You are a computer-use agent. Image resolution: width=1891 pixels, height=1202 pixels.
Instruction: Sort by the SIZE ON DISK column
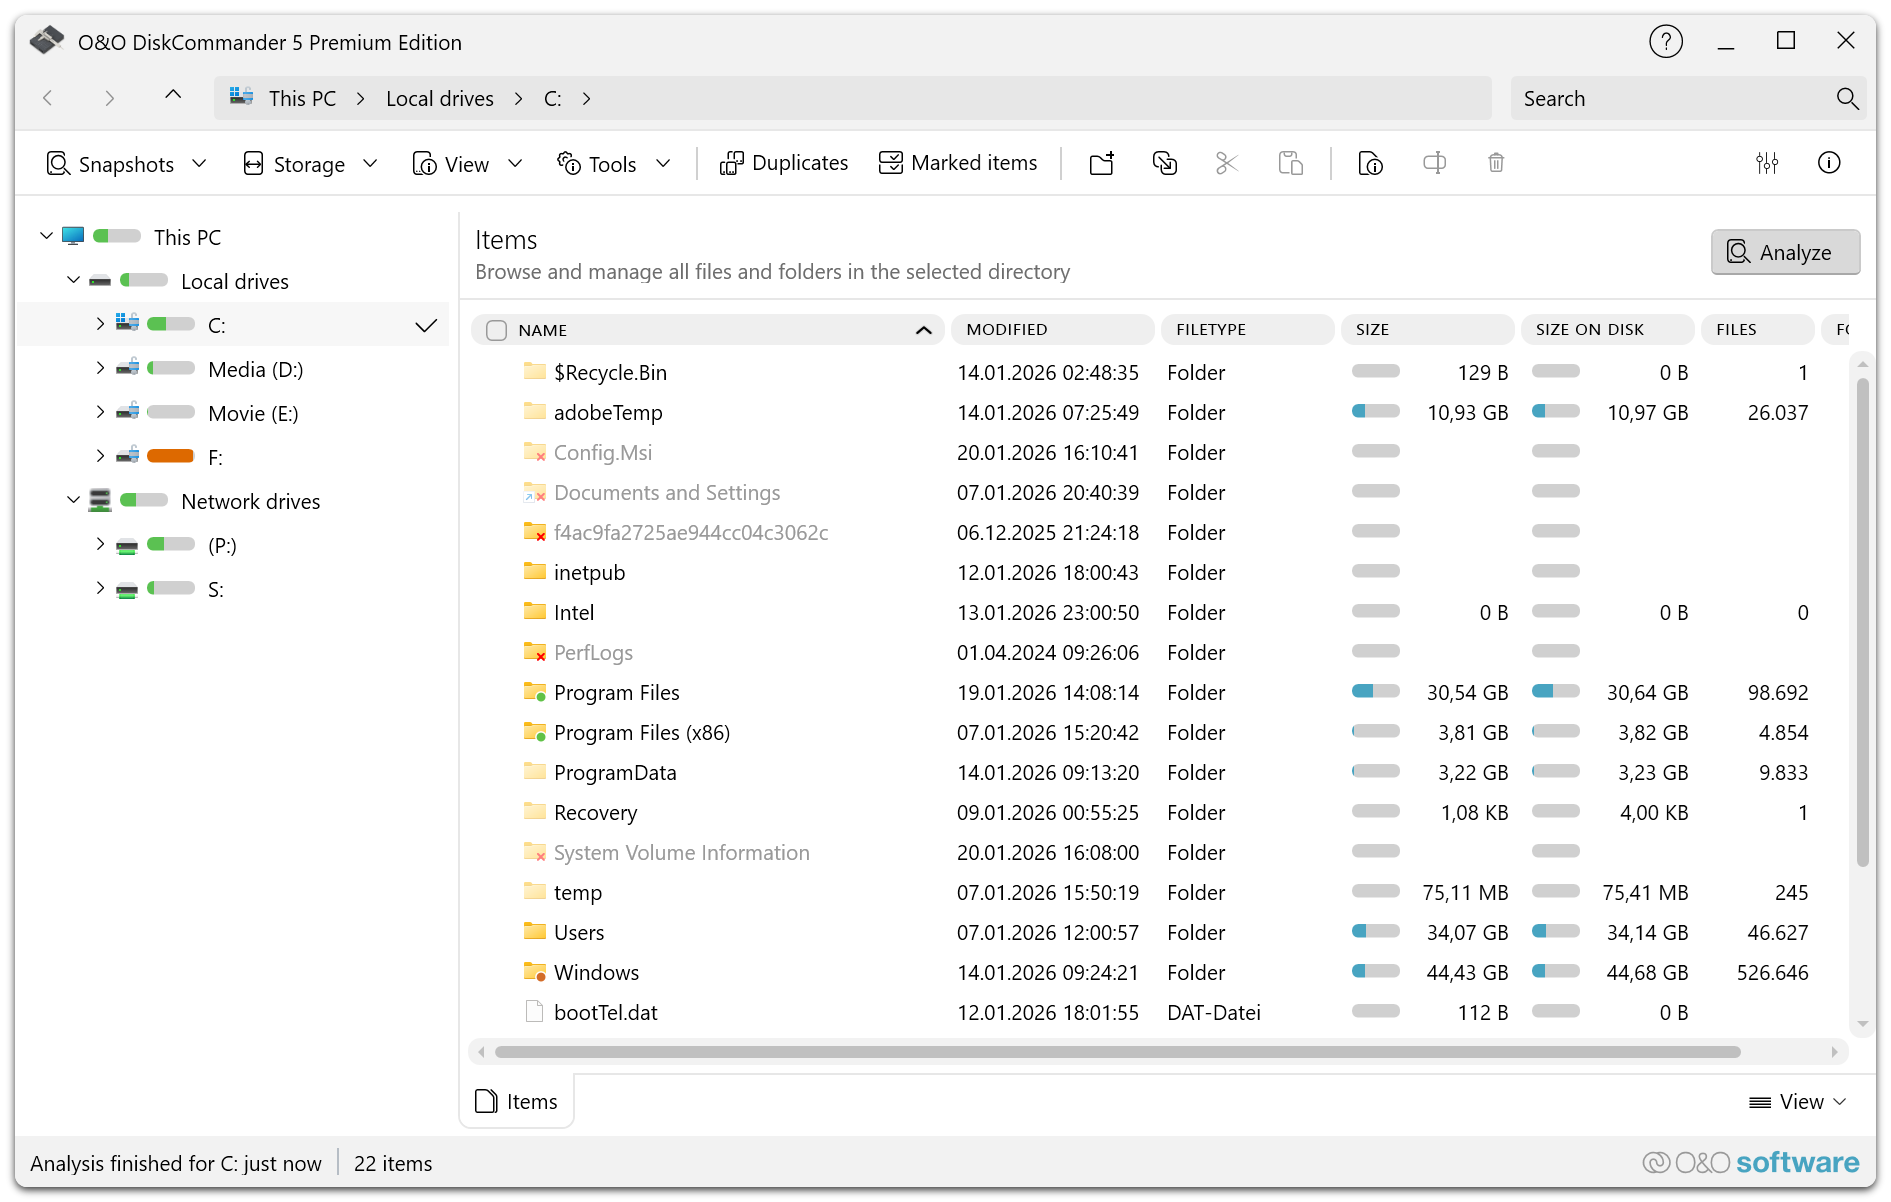[x=1589, y=330]
